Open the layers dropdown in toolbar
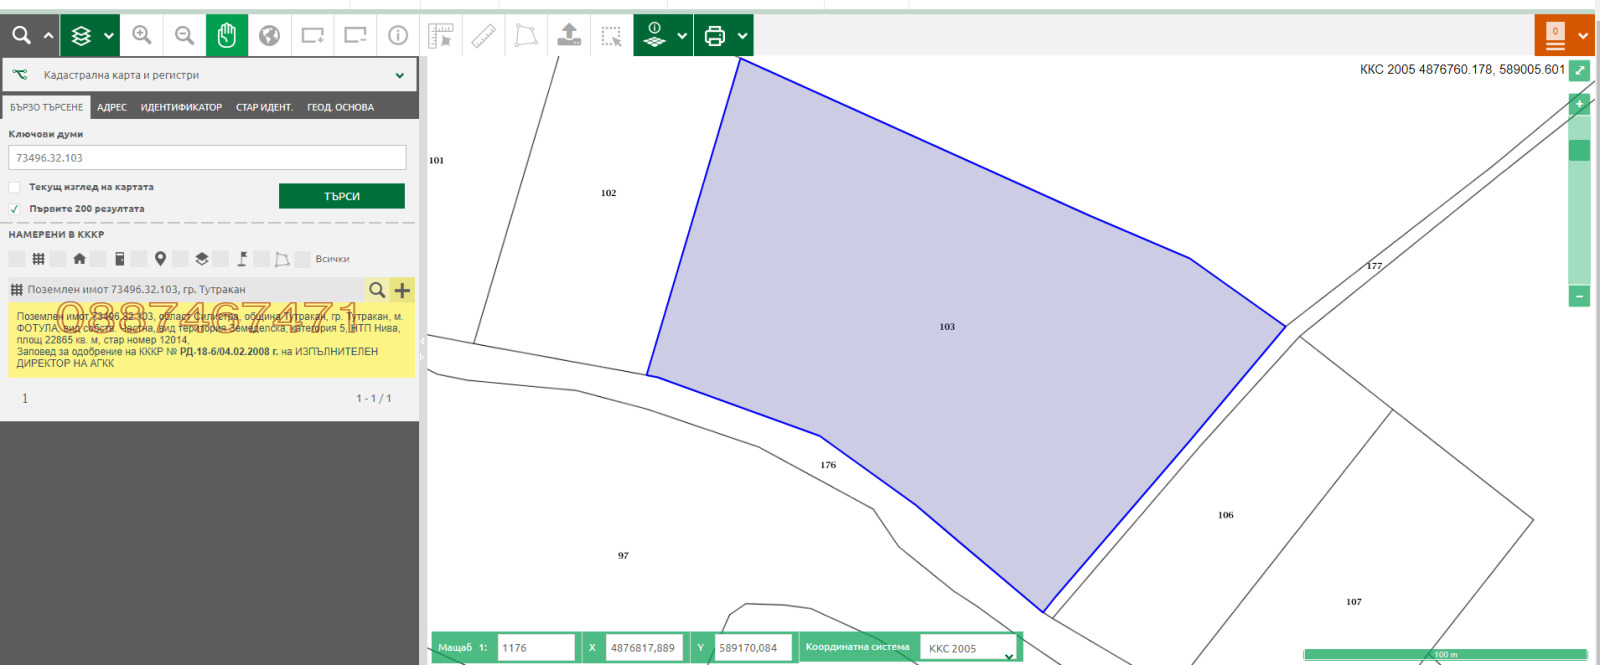The image size is (1600, 665). click(x=108, y=36)
